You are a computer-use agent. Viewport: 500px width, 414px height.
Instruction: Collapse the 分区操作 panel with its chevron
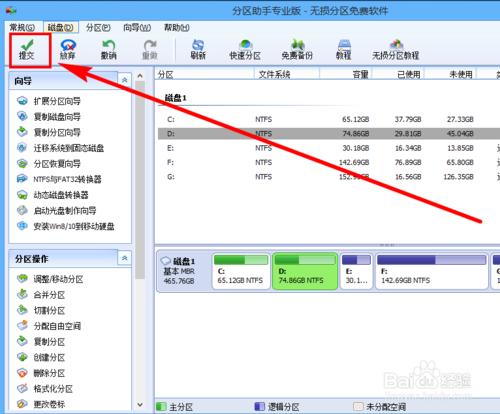pos(125,258)
